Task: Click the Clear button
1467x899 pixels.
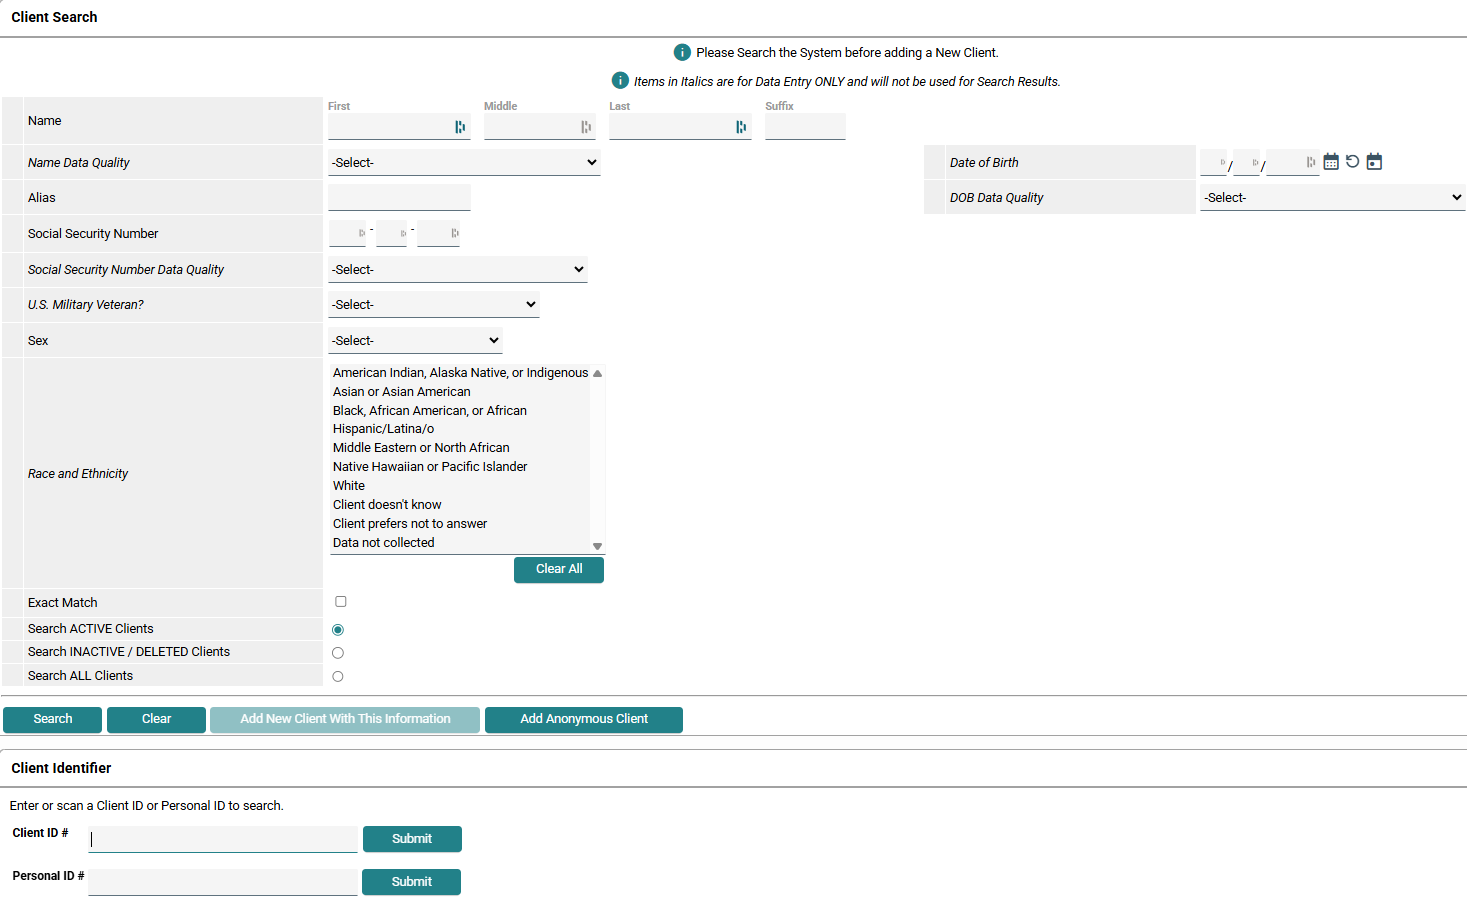Action: [156, 720]
